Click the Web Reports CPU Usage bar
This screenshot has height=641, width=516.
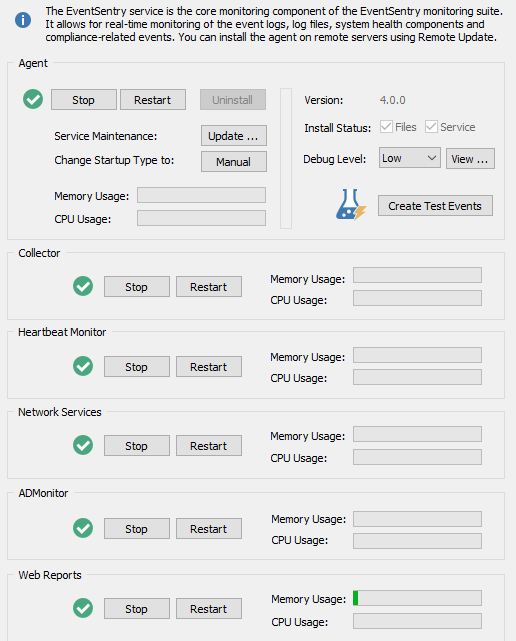417,621
